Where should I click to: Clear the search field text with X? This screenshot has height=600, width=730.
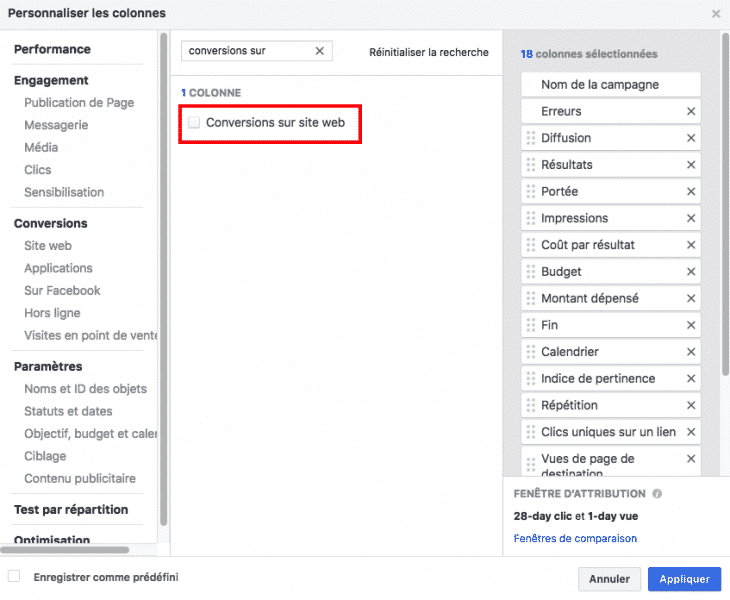pos(320,51)
